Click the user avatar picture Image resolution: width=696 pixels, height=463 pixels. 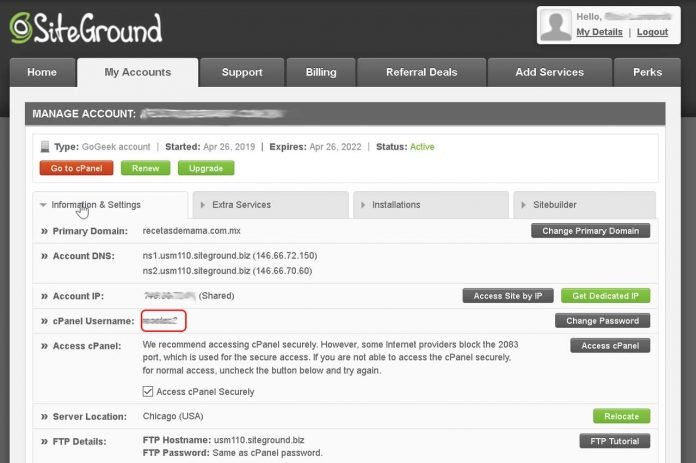[556, 26]
